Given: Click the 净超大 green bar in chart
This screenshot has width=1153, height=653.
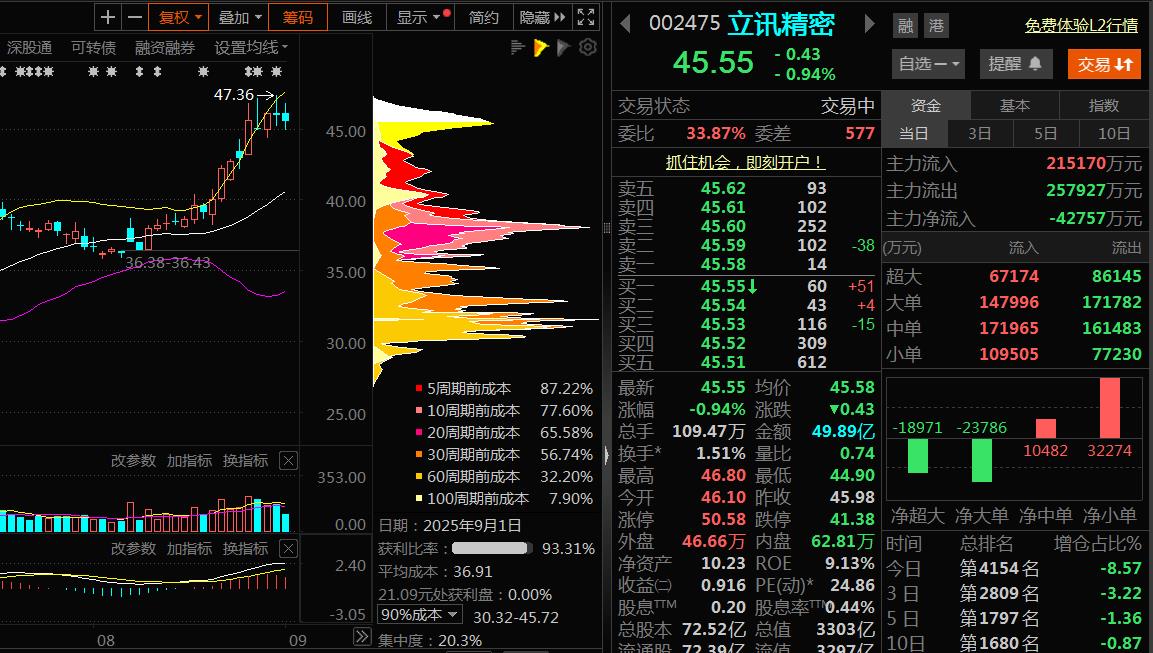Looking at the screenshot, I should pyautogui.click(x=918, y=456).
